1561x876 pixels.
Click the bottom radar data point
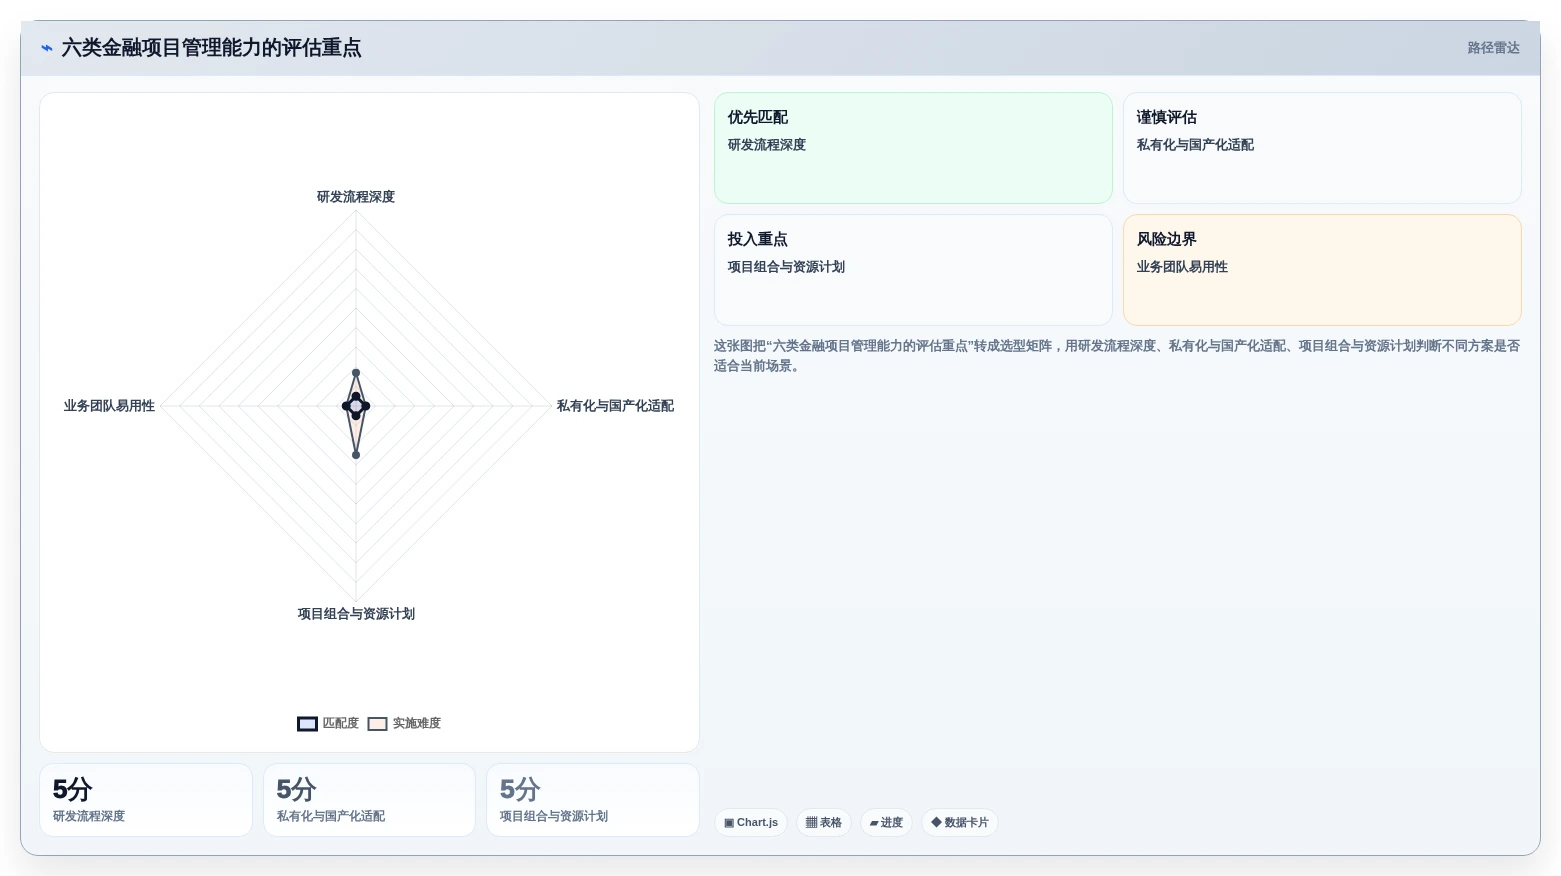coord(356,455)
